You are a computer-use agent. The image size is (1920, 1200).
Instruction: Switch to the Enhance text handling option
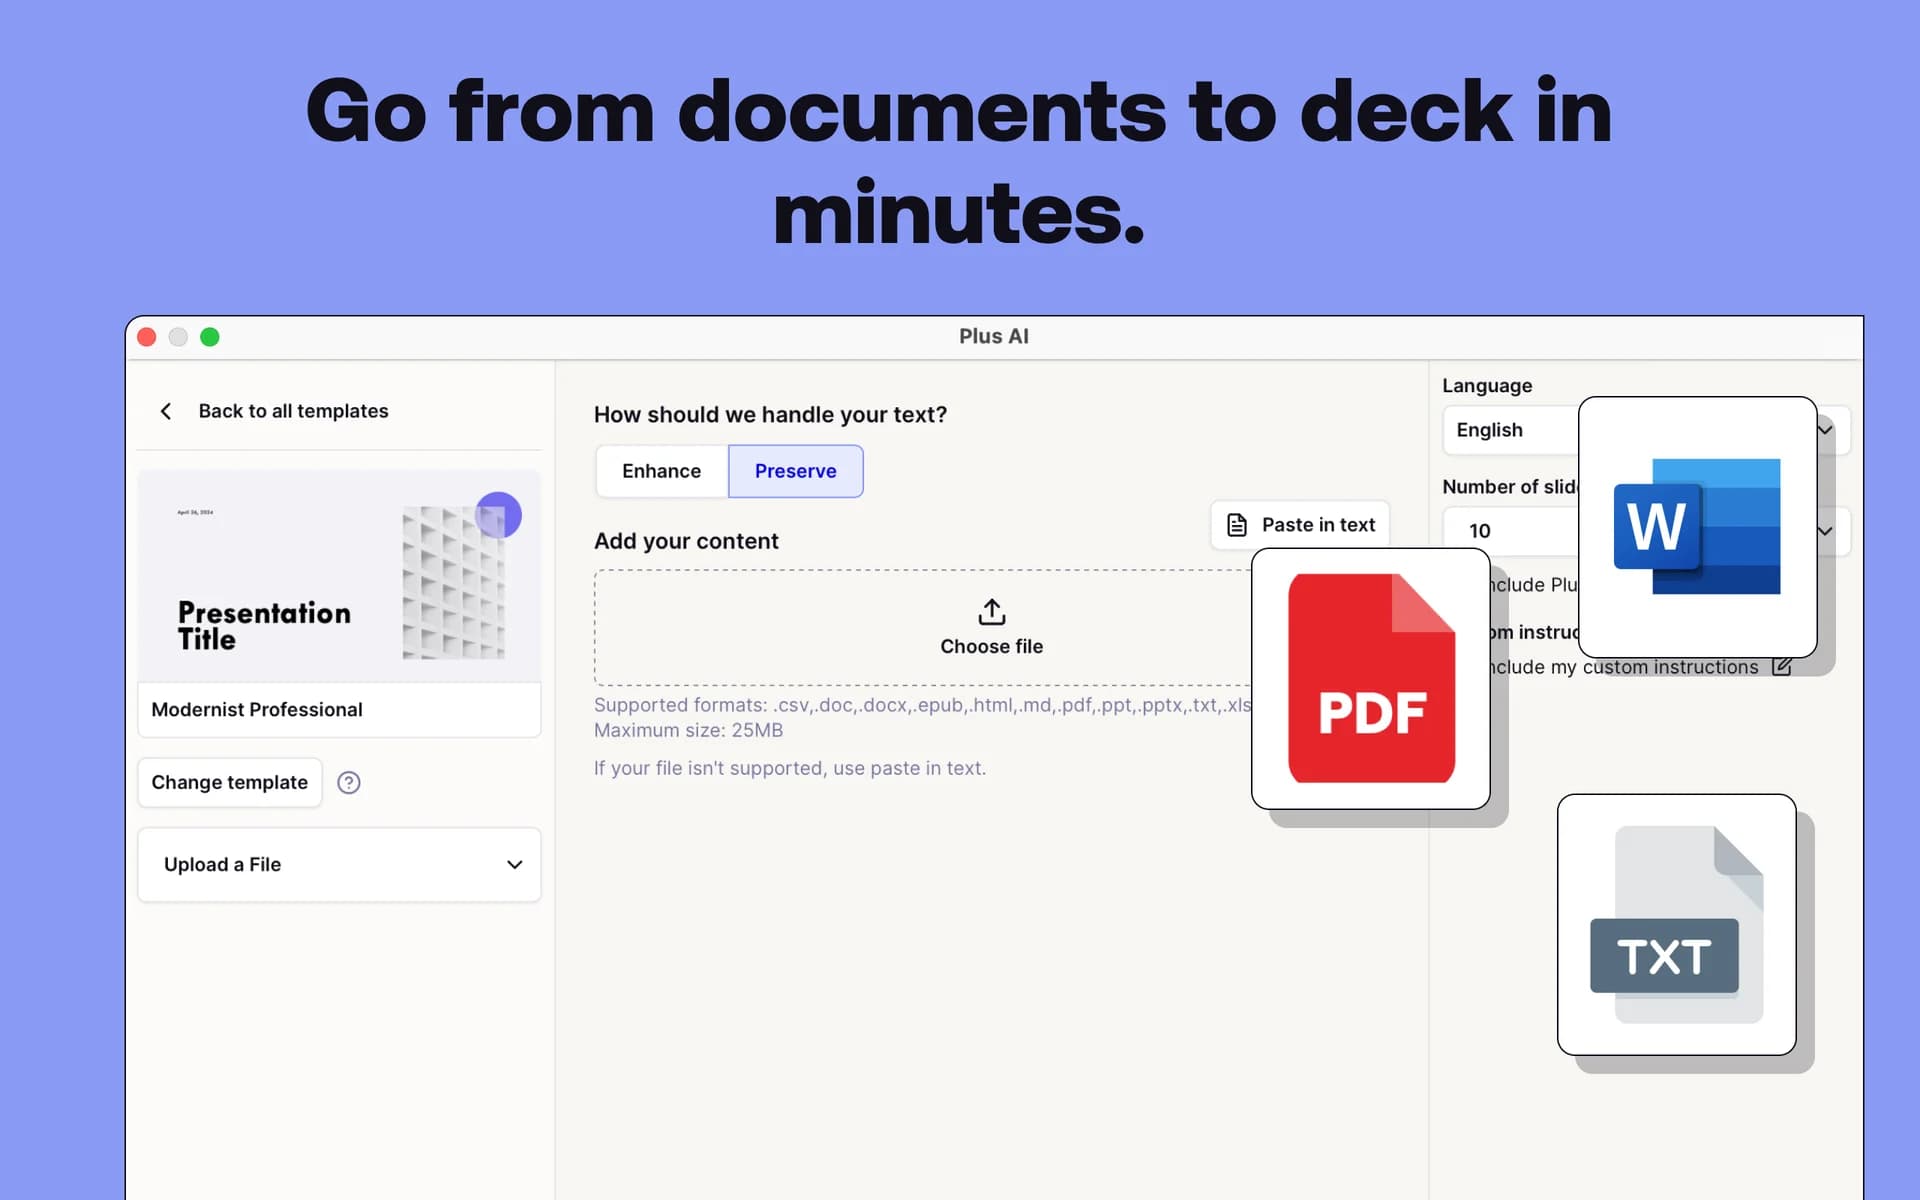click(661, 471)
